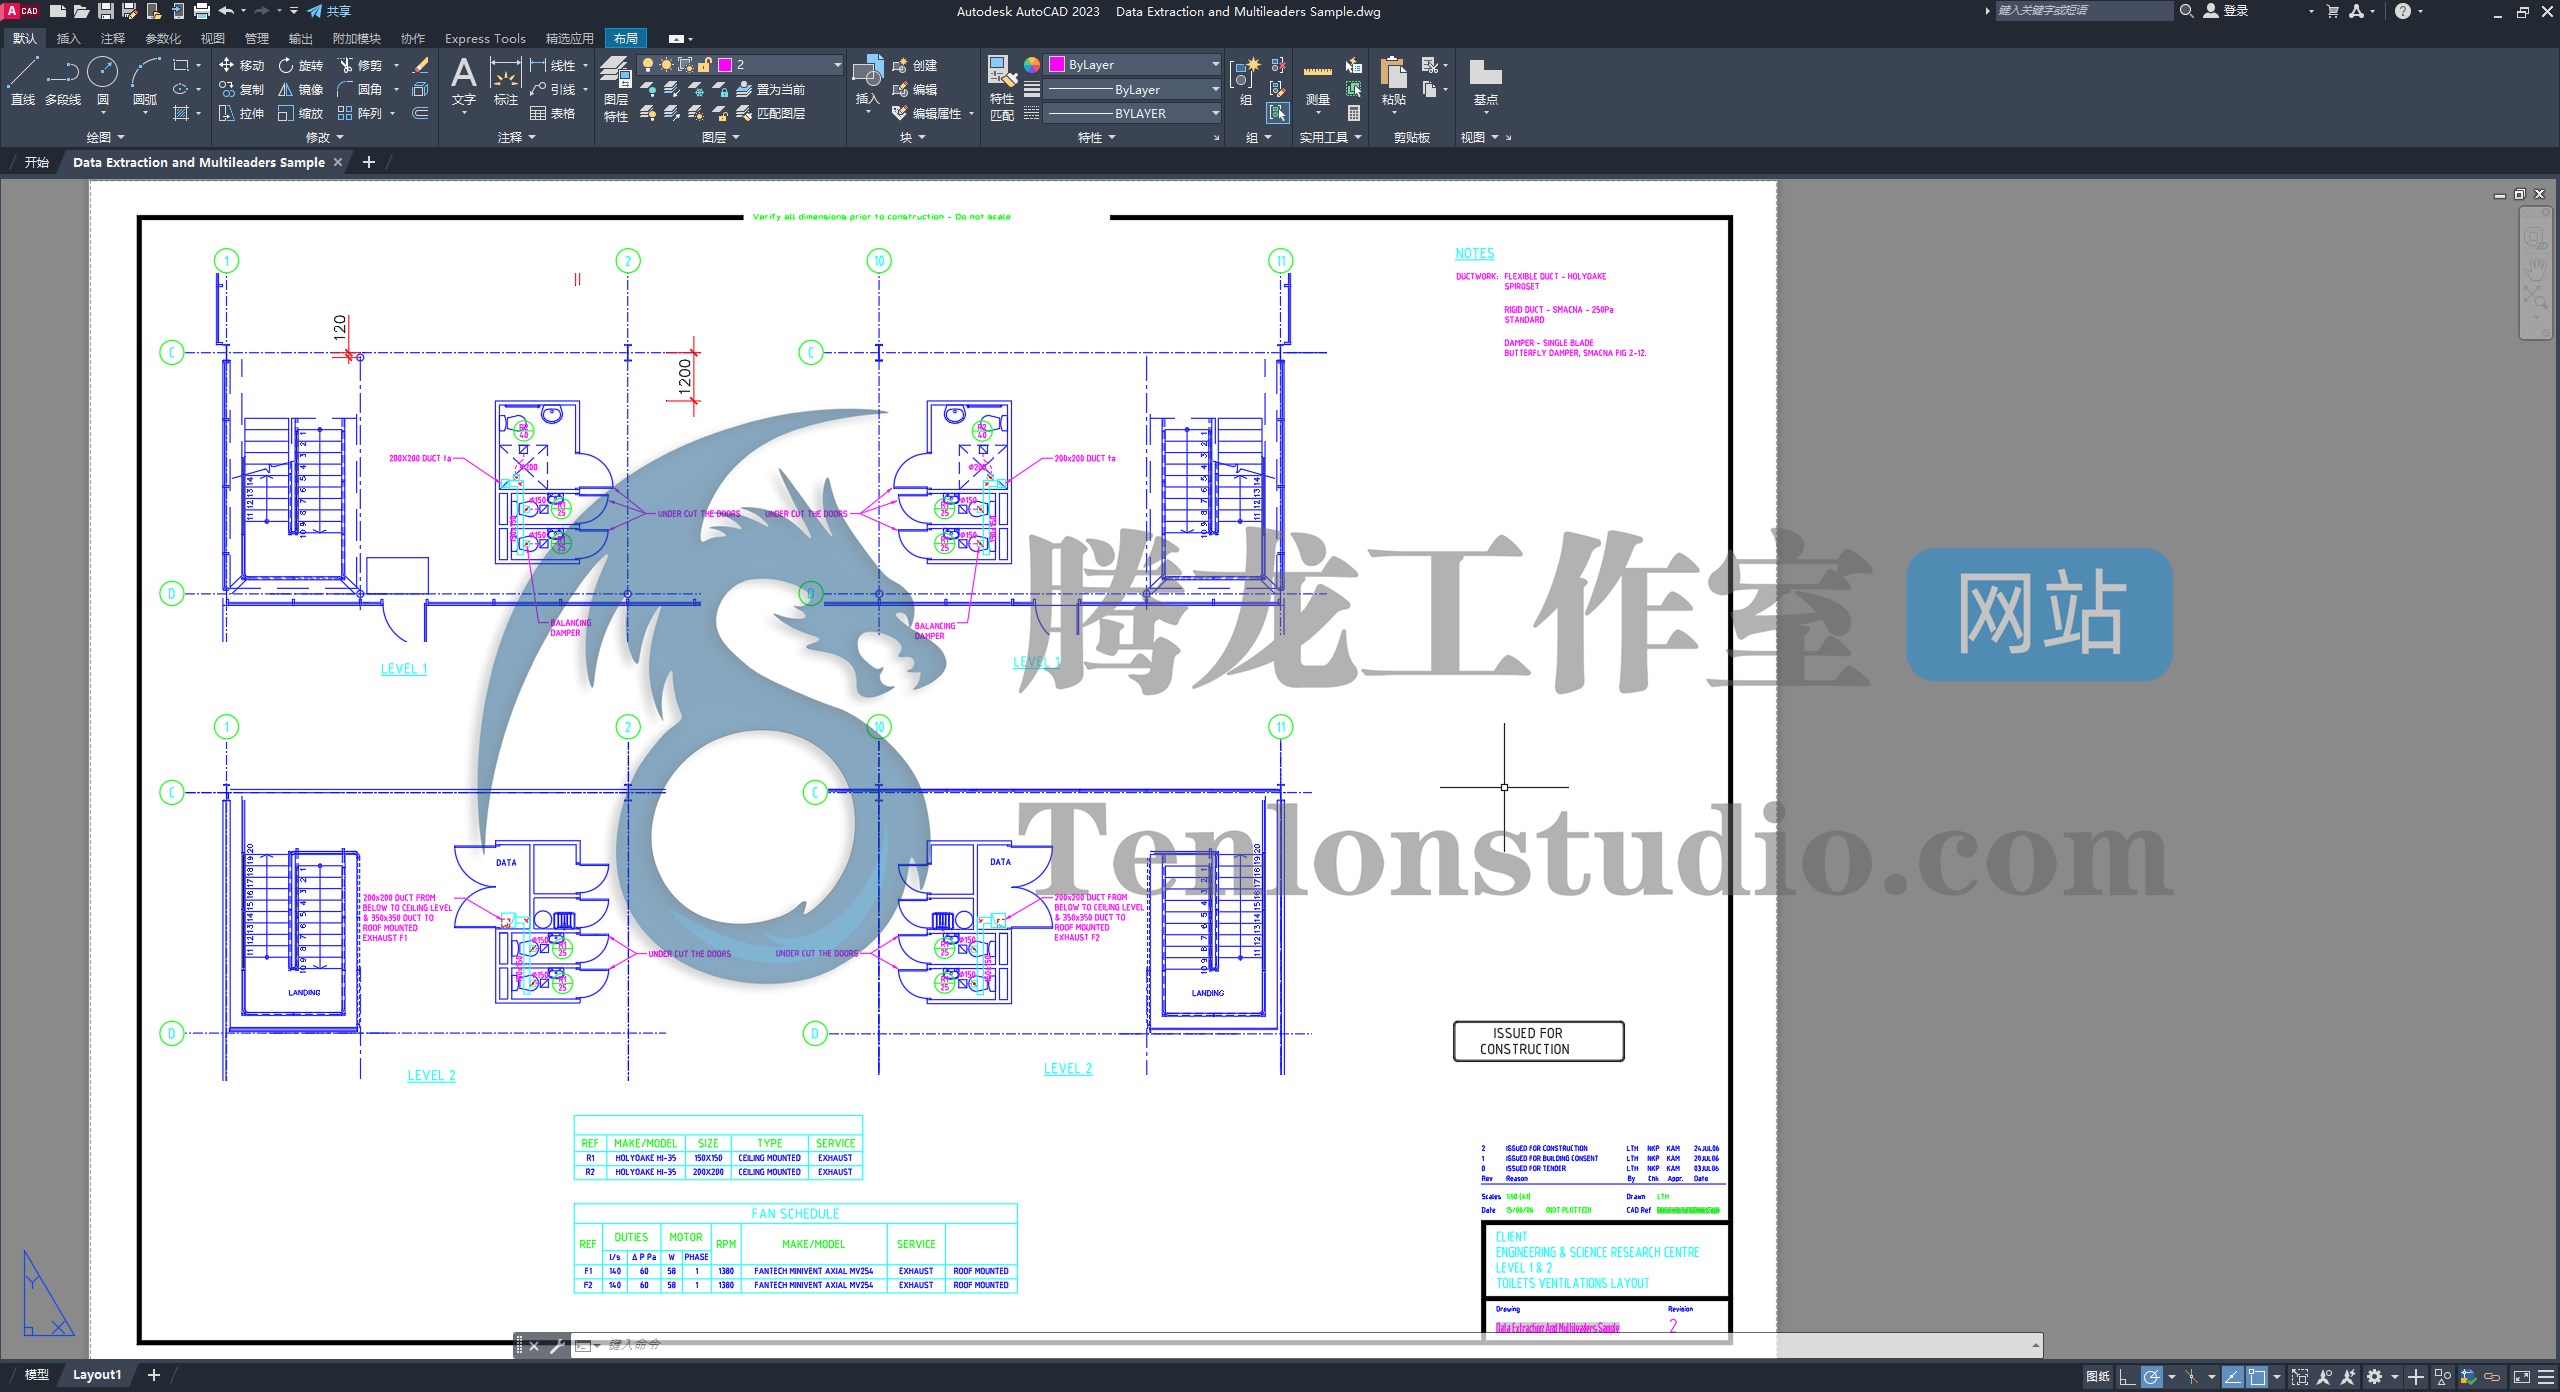Click Edit block (编辑) button
This screenshot has height=1392, width=2560.
(915, 89)
